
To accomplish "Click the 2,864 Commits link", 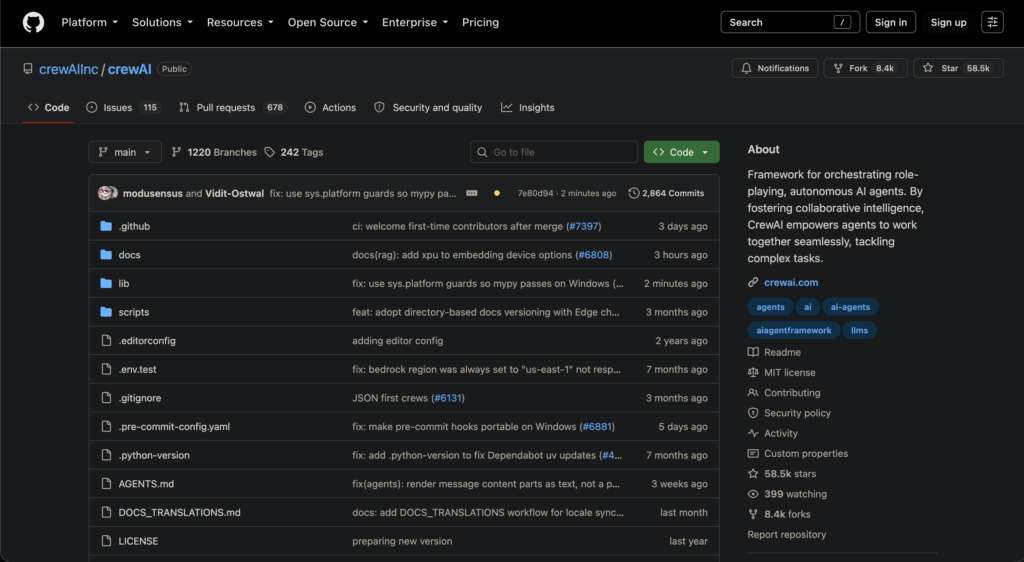I will coord(666,193).
